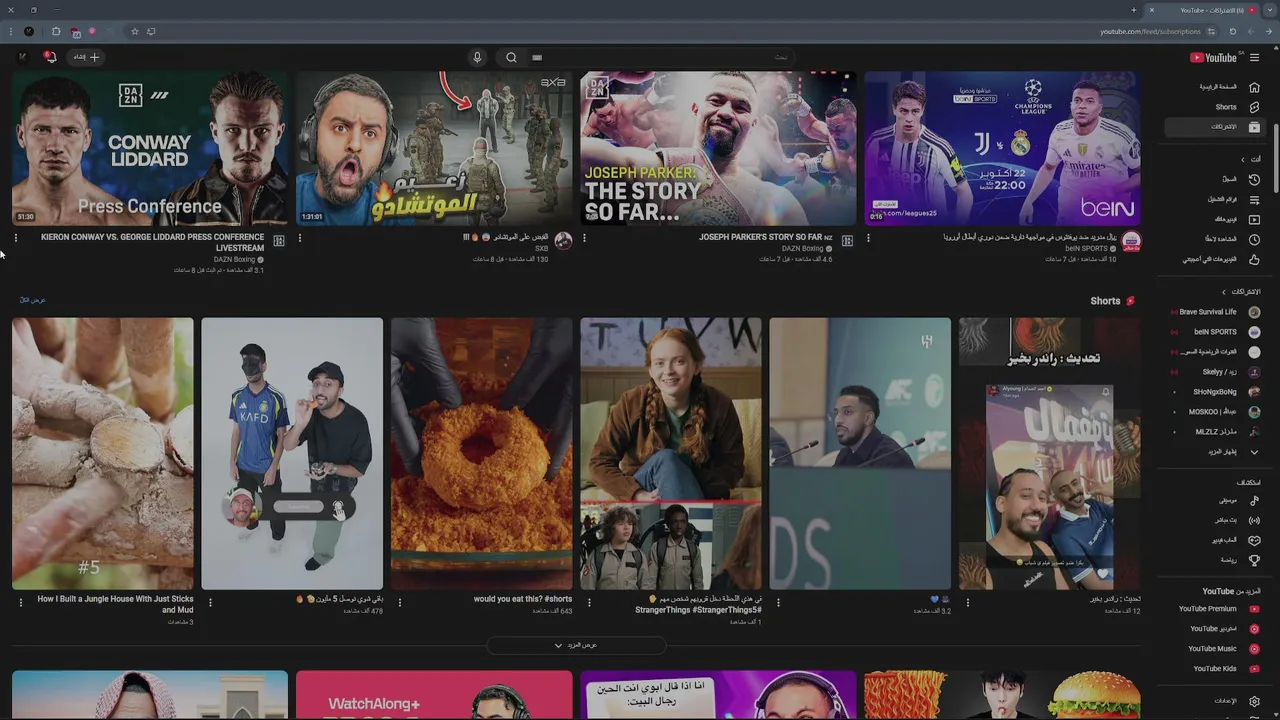Play the Joseph Parker story thumbnail
The width and height of the screenshot is (1280, 720).
pyautogui.click(x=718, y=148)
